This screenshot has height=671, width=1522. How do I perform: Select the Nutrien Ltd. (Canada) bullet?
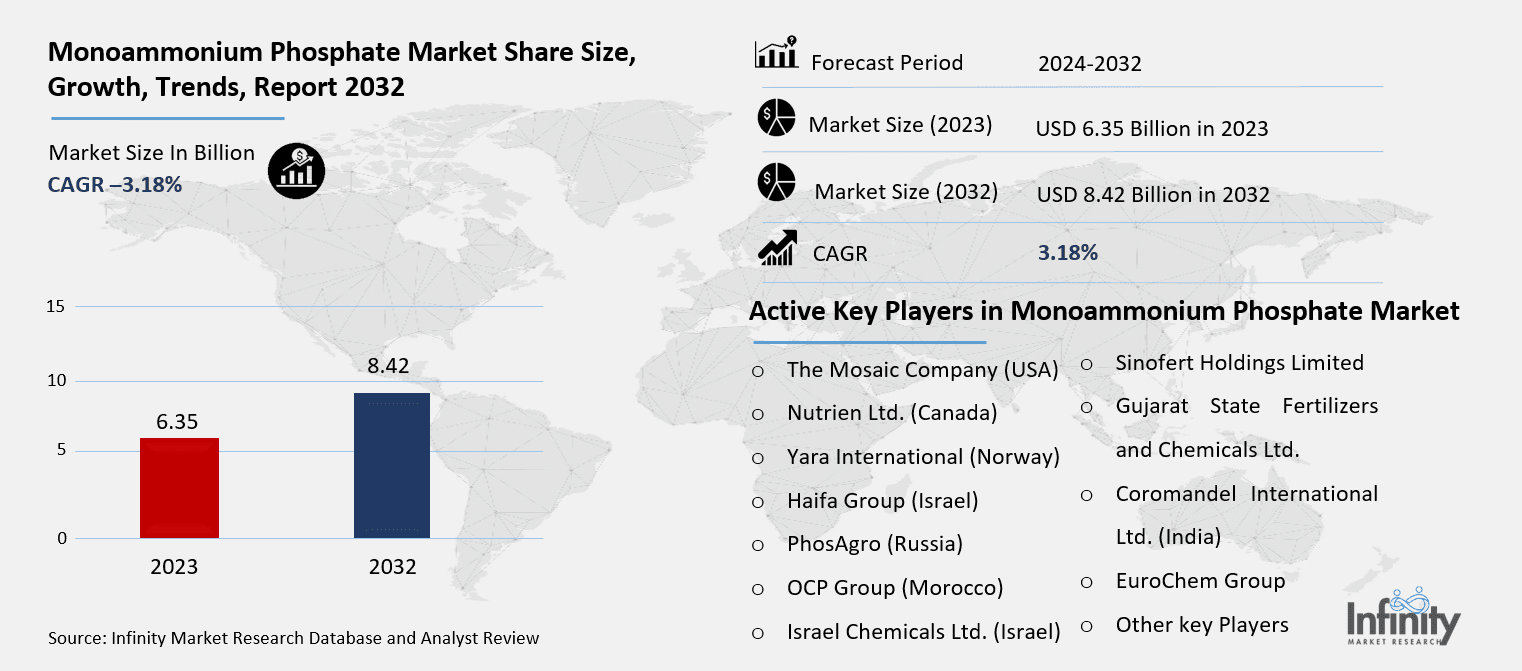pyautogui.click(x=758, y=414)
